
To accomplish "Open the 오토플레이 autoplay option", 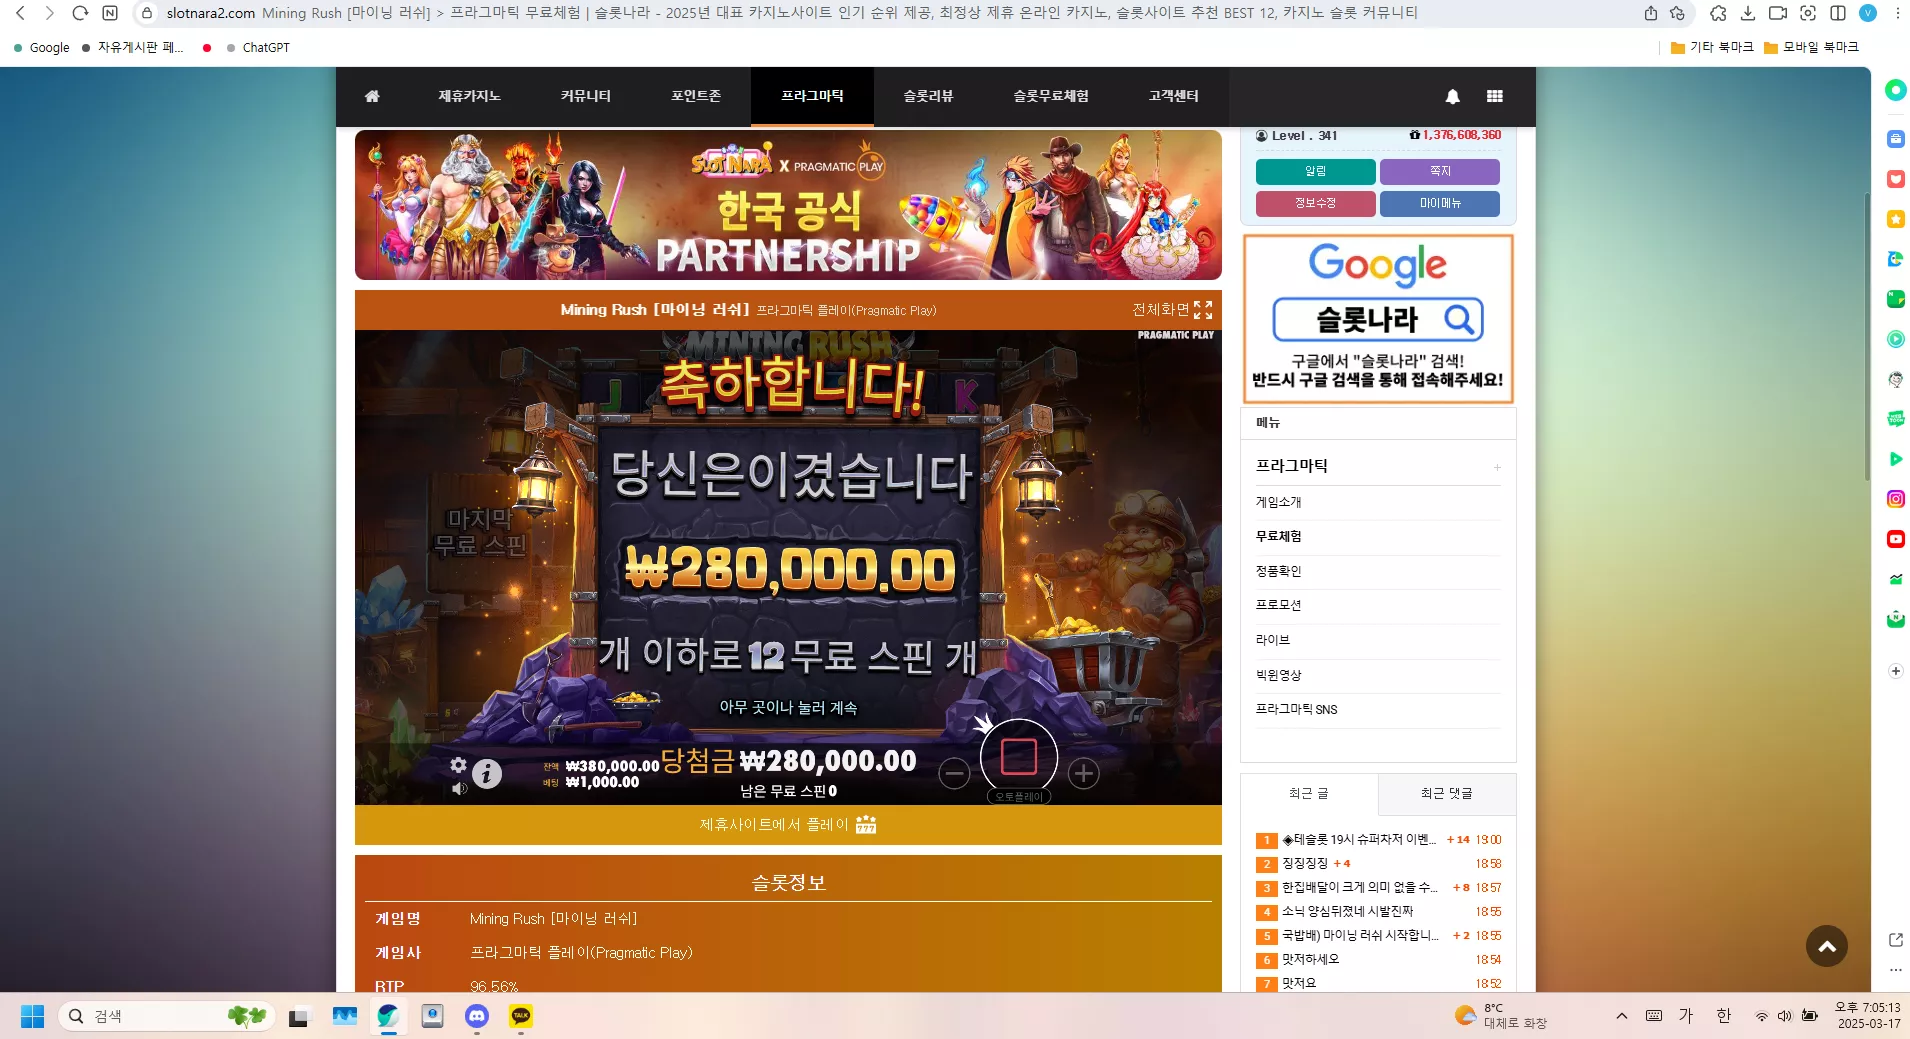I will 1019,797.
